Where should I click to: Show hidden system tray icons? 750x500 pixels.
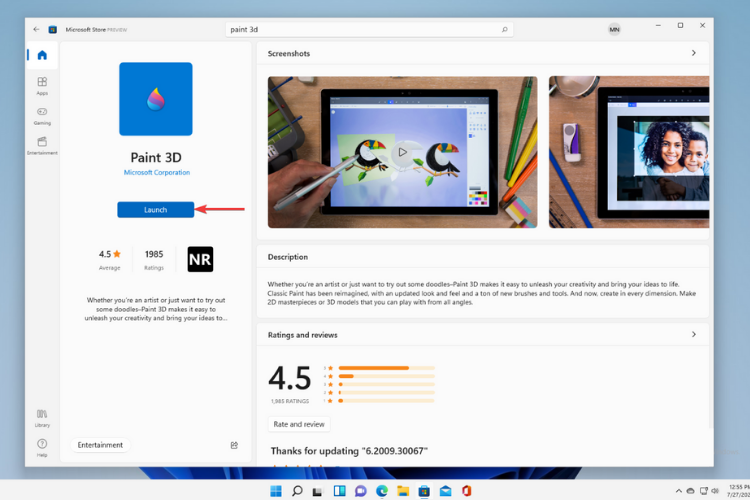point(678,491)
